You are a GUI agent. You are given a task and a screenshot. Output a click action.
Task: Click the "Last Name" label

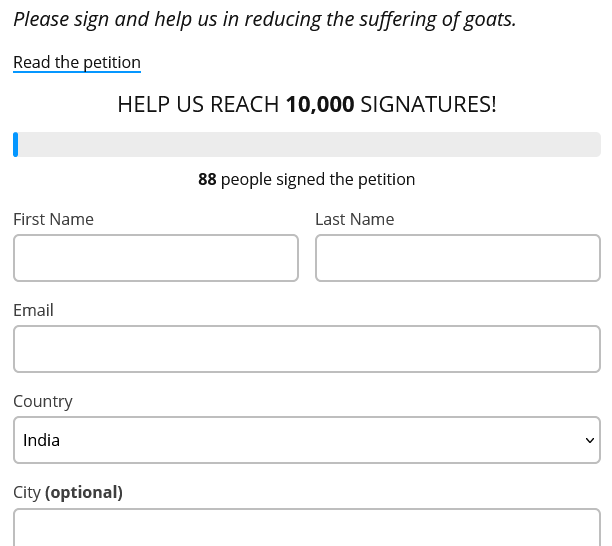pyautogui.click(x=354, y=219)
